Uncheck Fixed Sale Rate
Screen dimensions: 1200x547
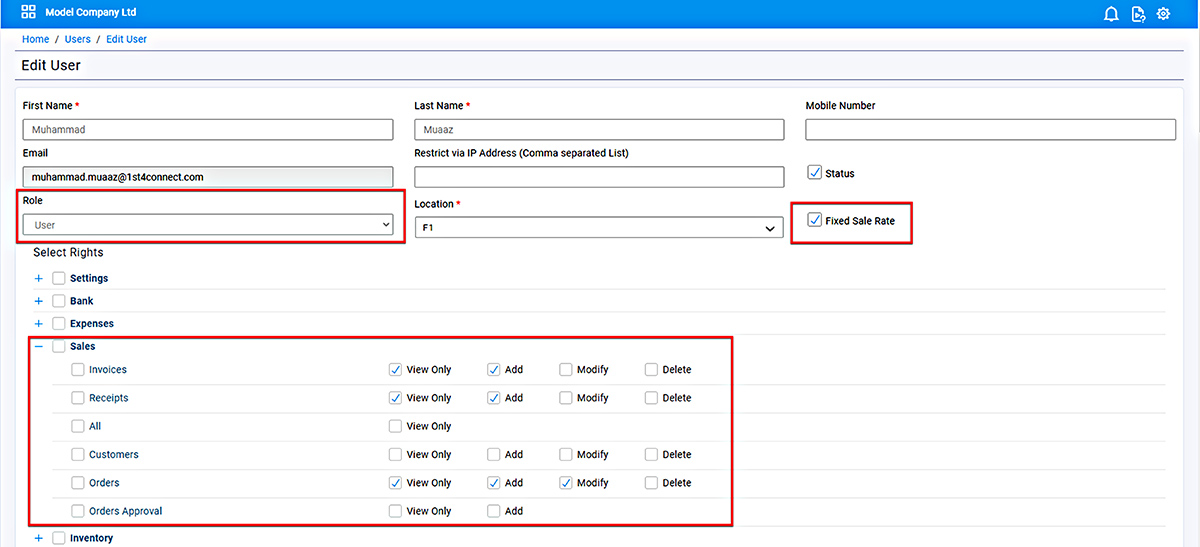[x=815, y=220]
